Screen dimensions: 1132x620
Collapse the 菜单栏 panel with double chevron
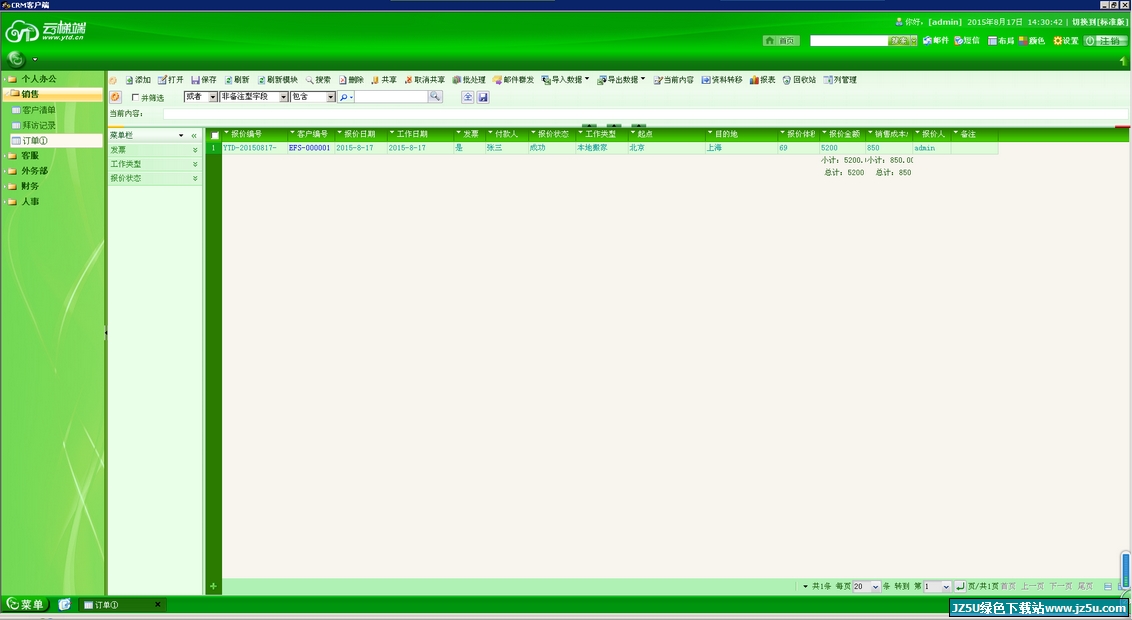pyautogui.click(x=194, y=136)
